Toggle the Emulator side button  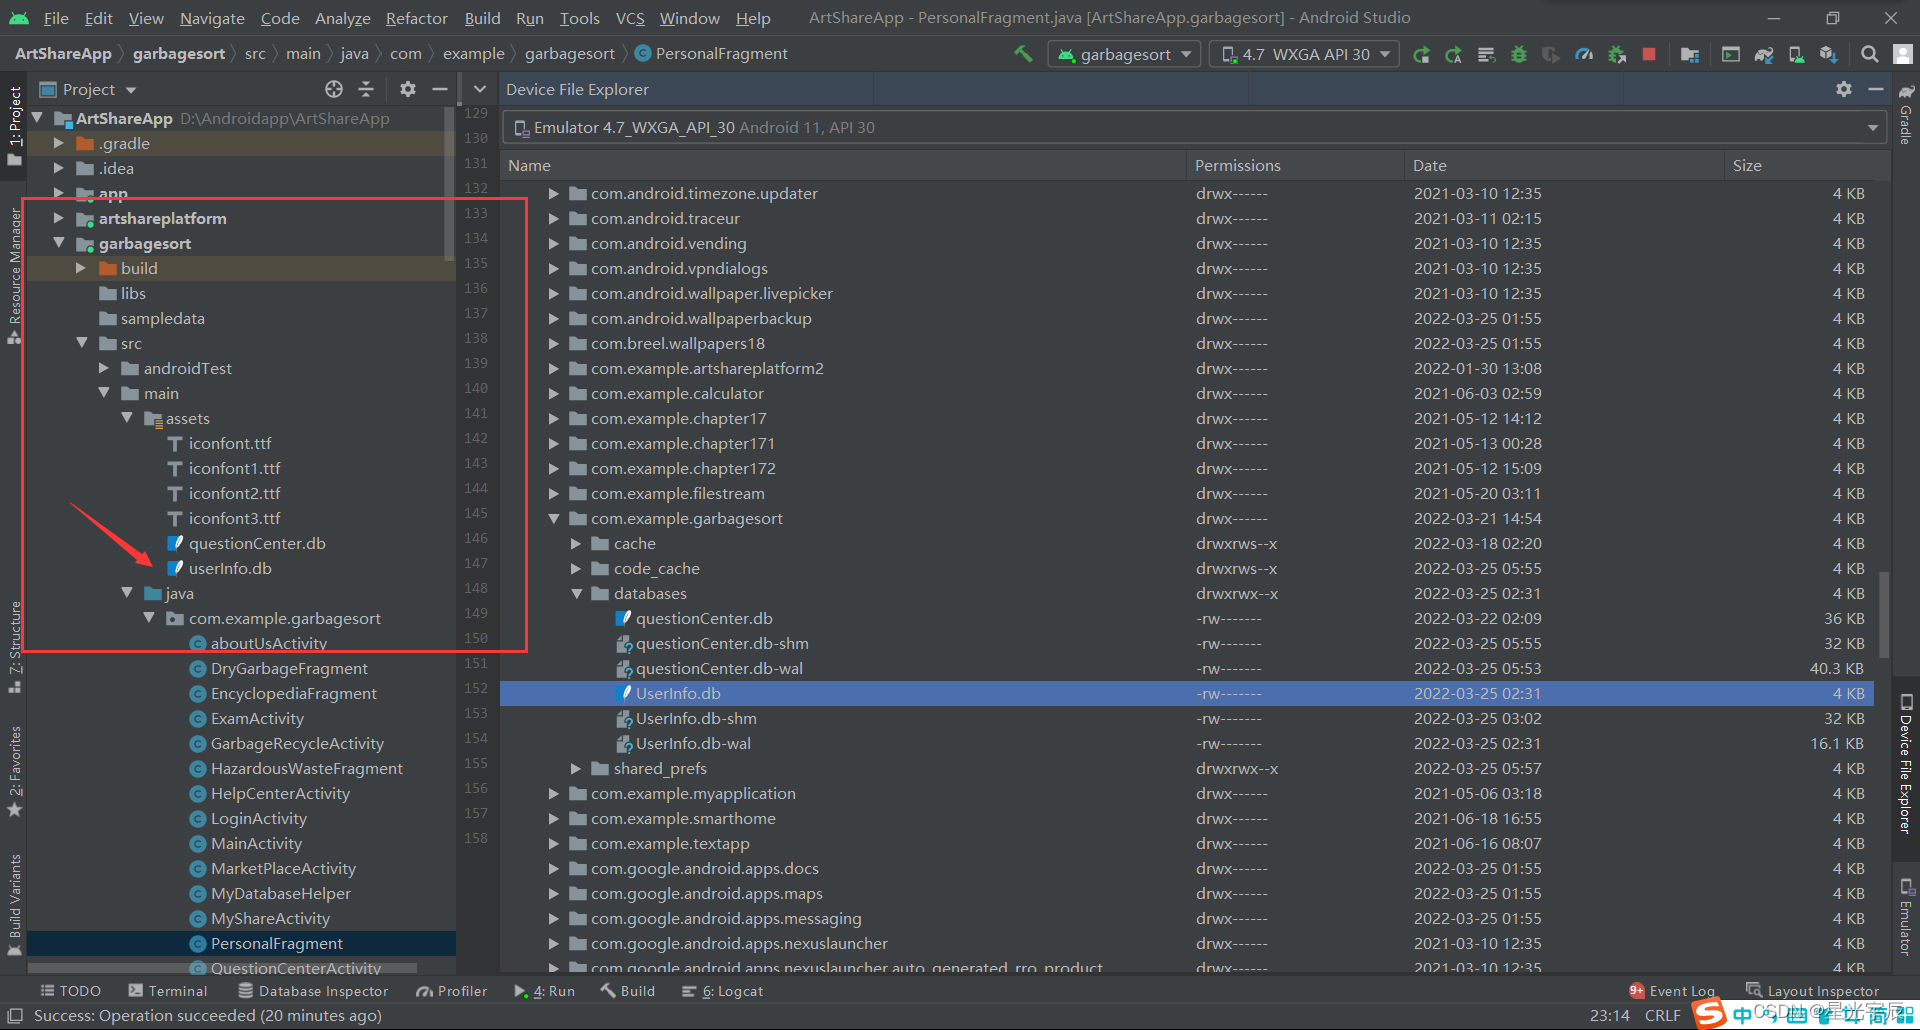[1906, 916]
